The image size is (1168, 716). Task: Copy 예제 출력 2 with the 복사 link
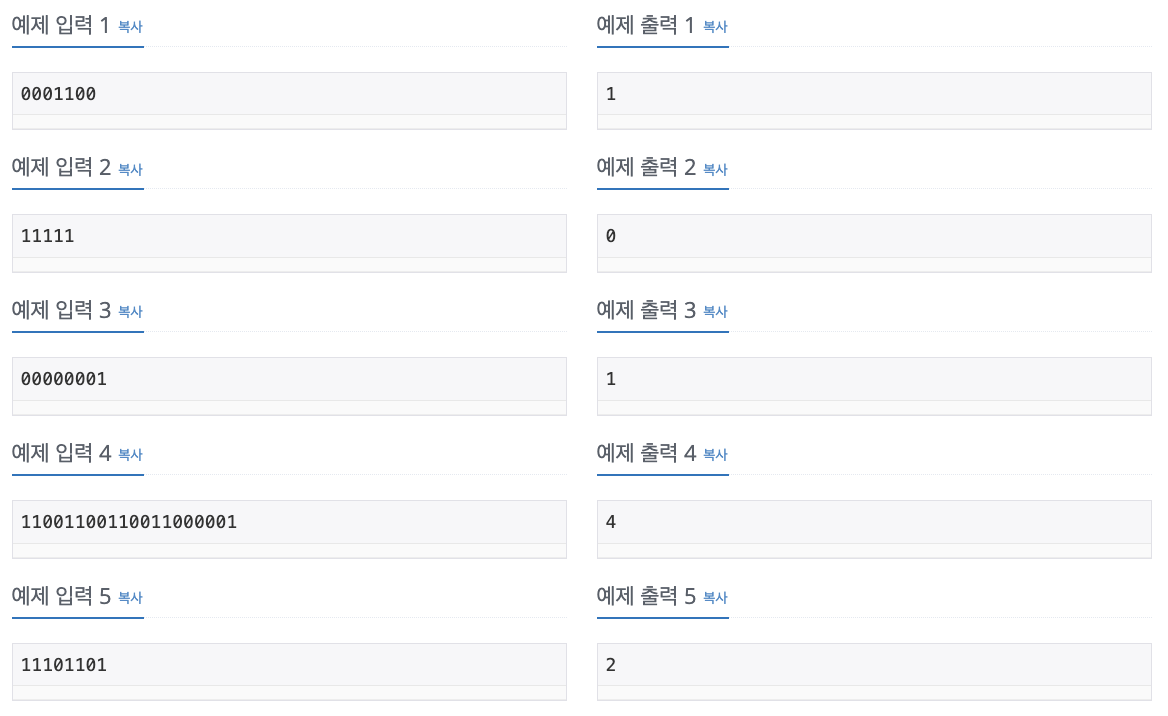pyautogui.click(x=715, y=170)
